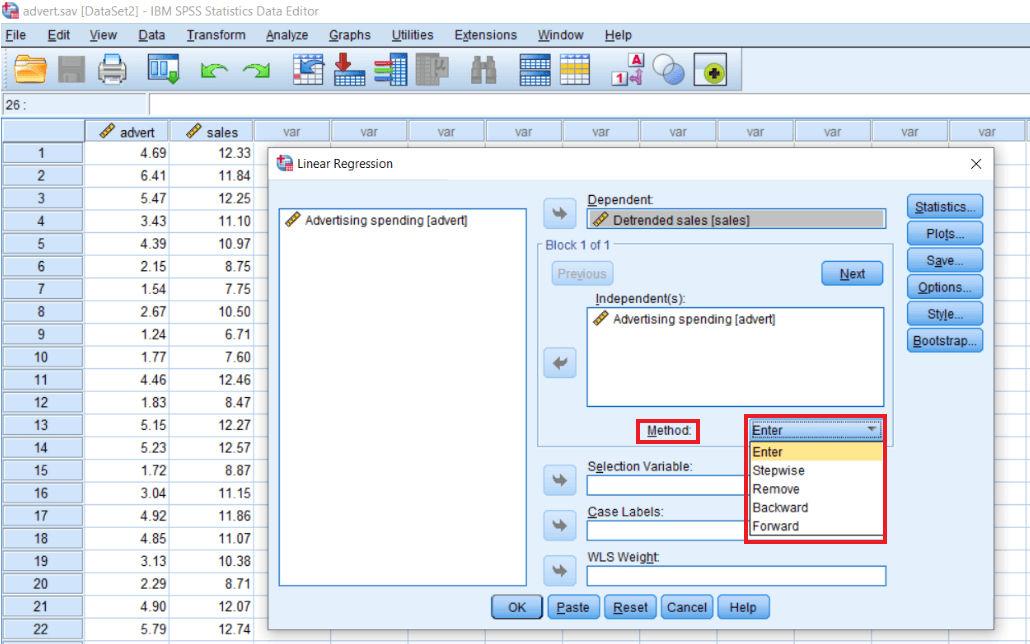Click the Paste button
The image size is (1030, 644).
click(573, 607)
